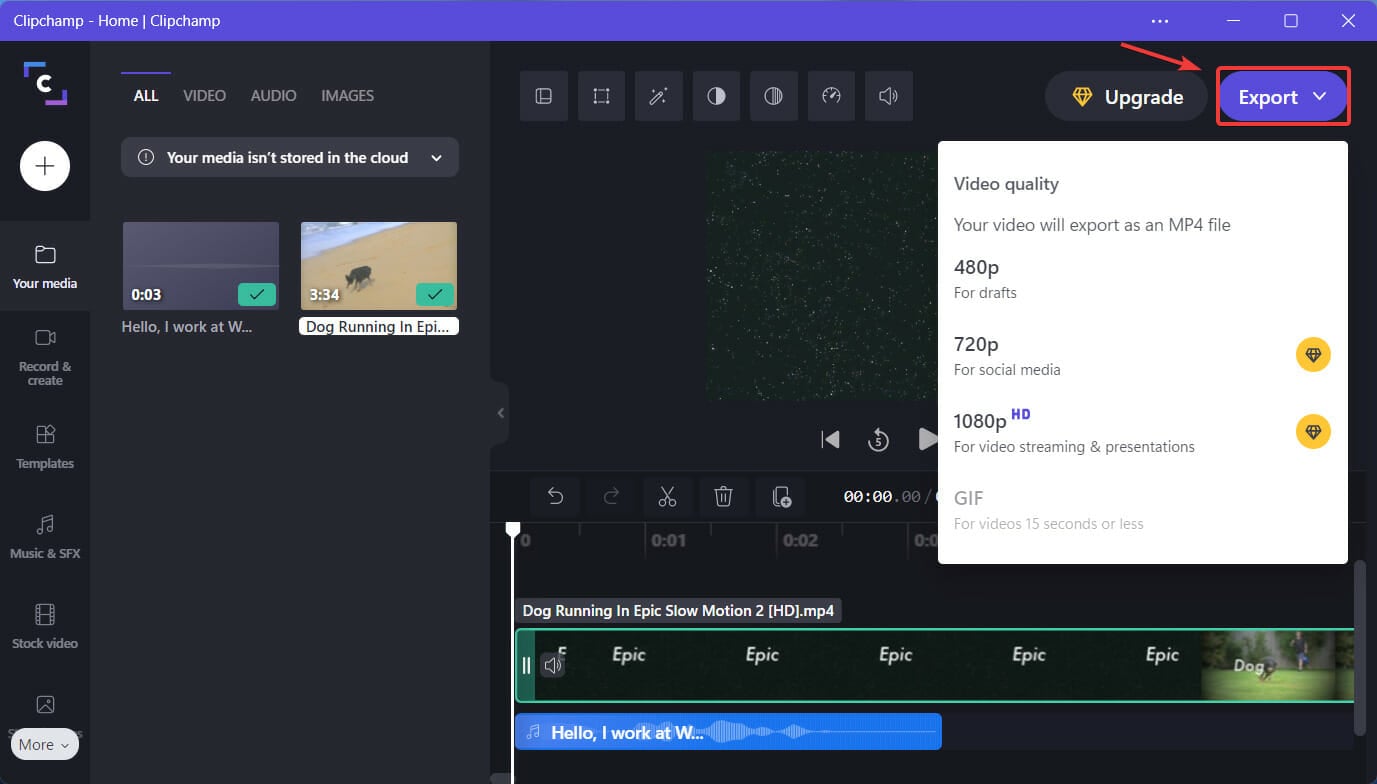Undo the last edit
The width and height of the screenshot is (1377, 784).
click(x=556, y=497)
